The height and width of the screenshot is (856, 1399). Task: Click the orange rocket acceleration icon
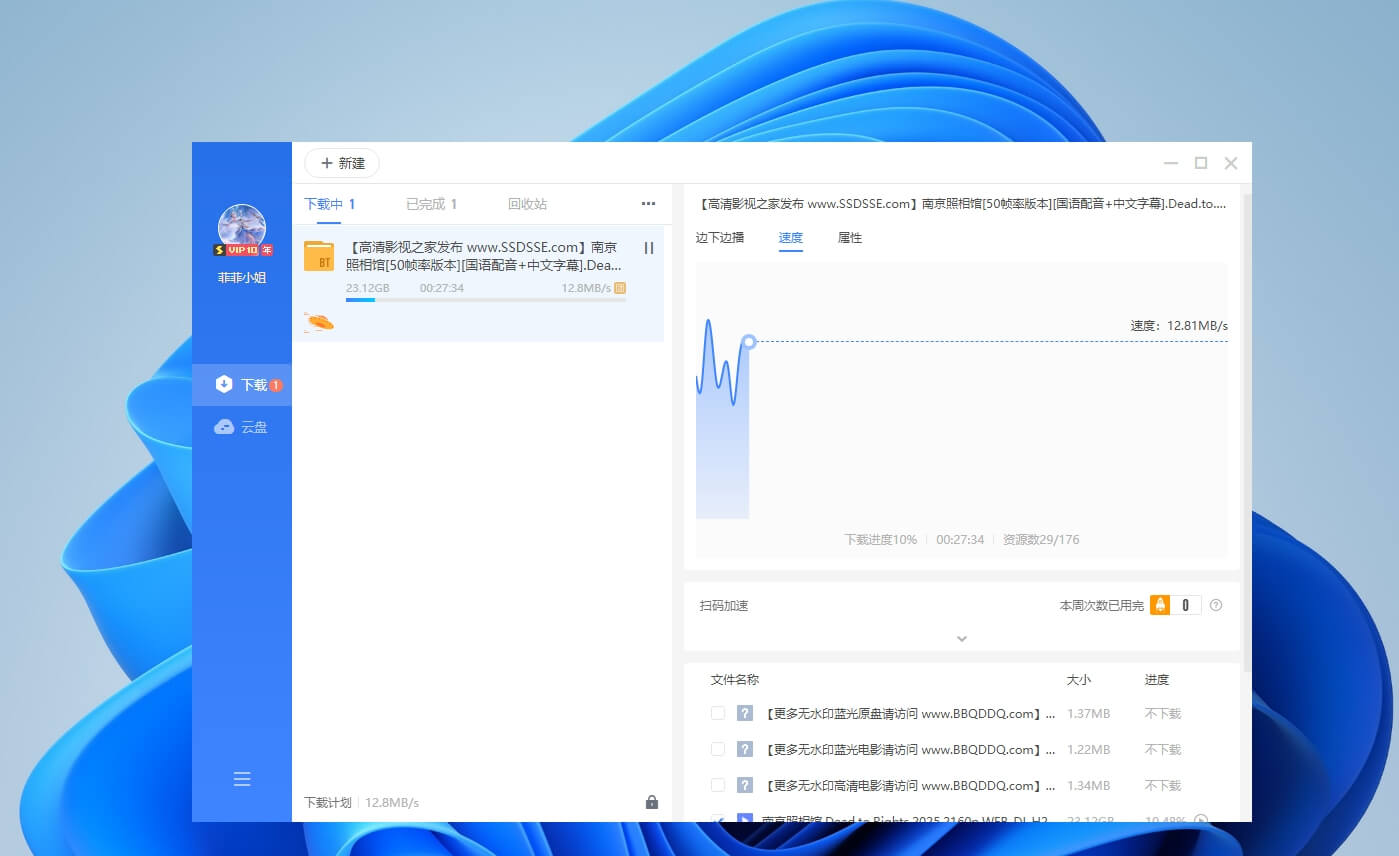(318, 320)
